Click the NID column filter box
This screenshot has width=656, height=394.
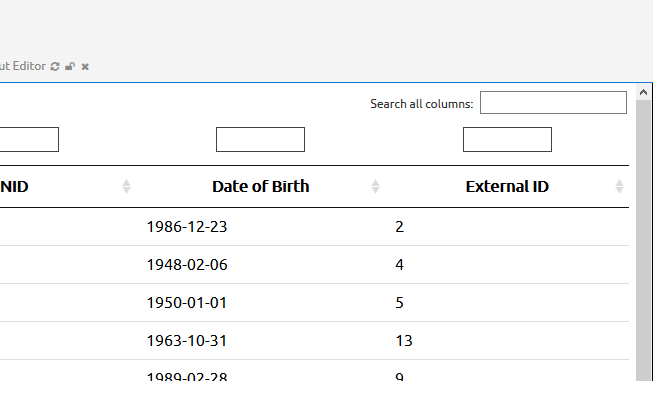pyautogui.click(x=29, y=139)
